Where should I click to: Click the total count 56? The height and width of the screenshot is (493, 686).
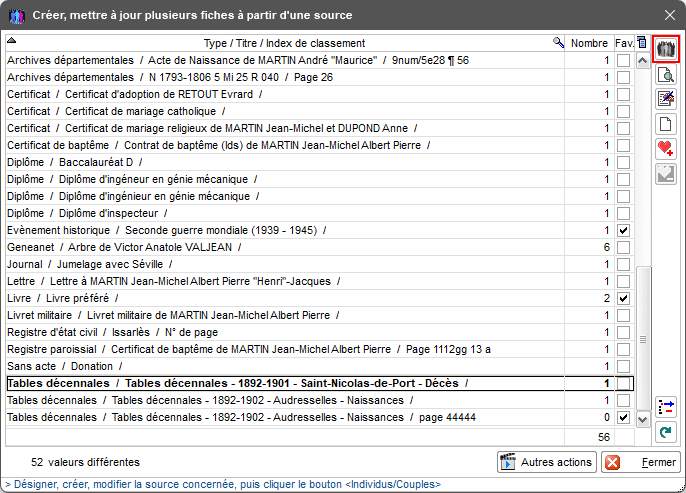(x=604, y=437)
